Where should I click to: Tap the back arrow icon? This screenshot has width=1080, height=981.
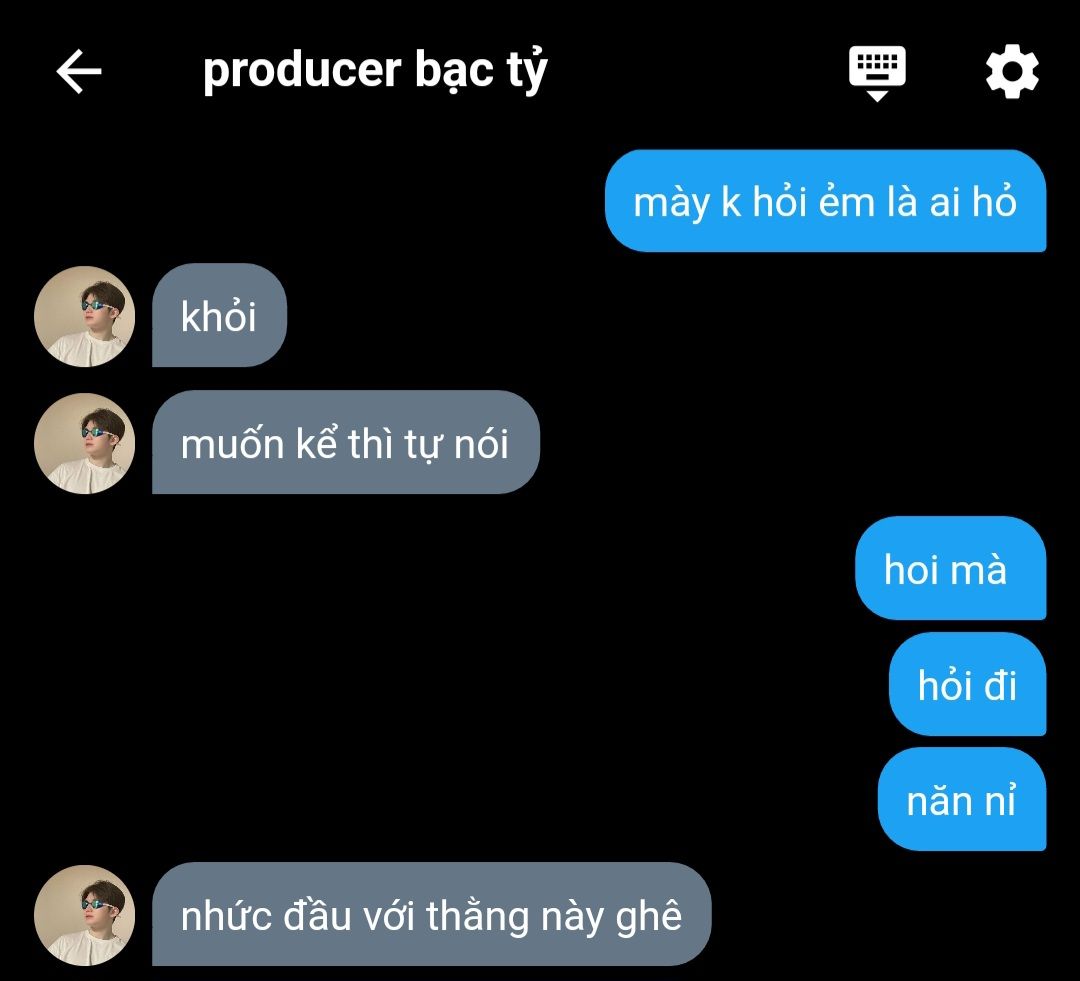[x=79, y=72]
